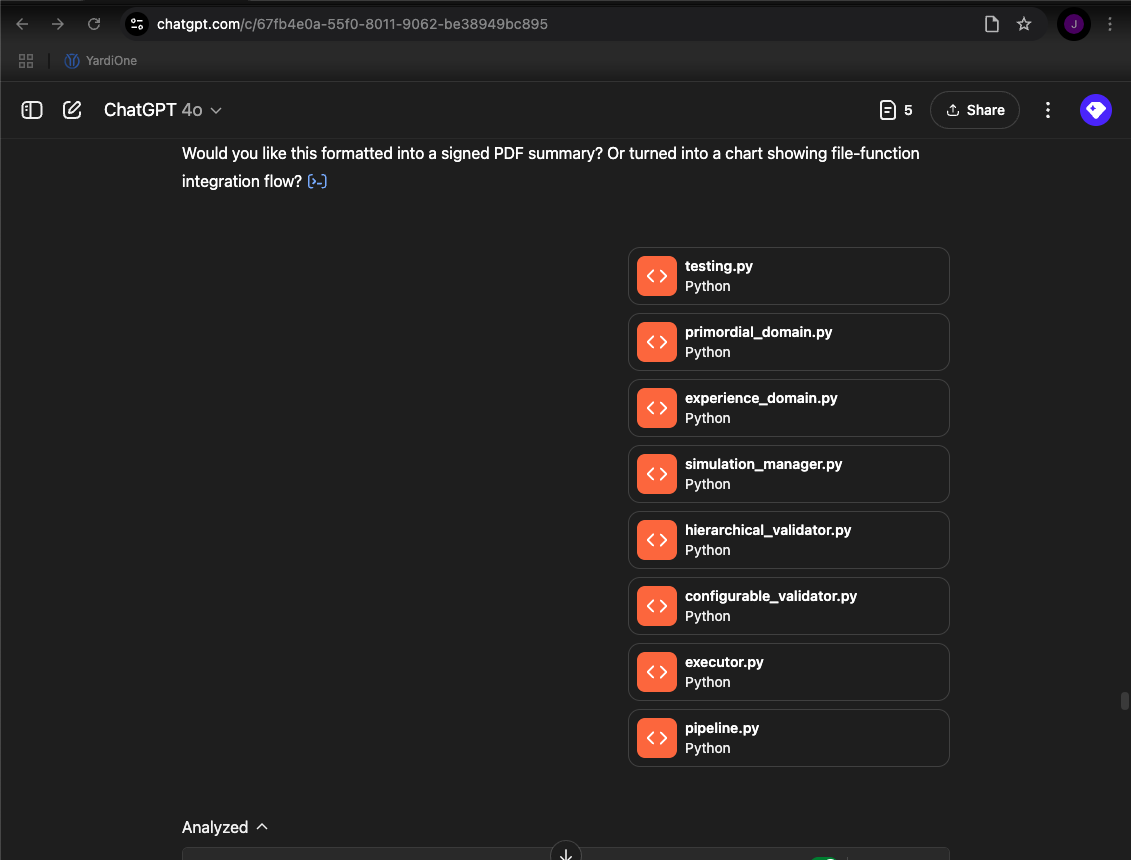This screenshot has width=1131, height=860.
Task: Open Chrome browser three-dot menu
Action: pos(1110,24)
